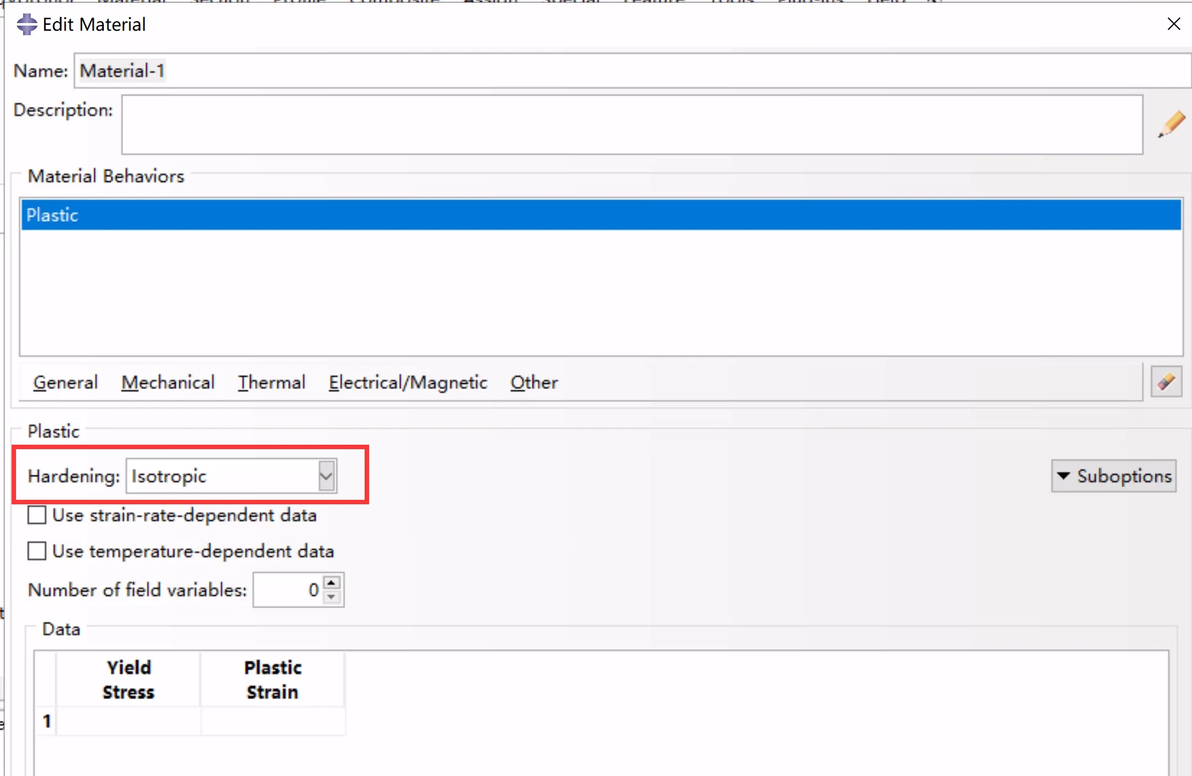Open the Other menu
The height and width of the screenshot is (776, 1192).
[534, 382]
